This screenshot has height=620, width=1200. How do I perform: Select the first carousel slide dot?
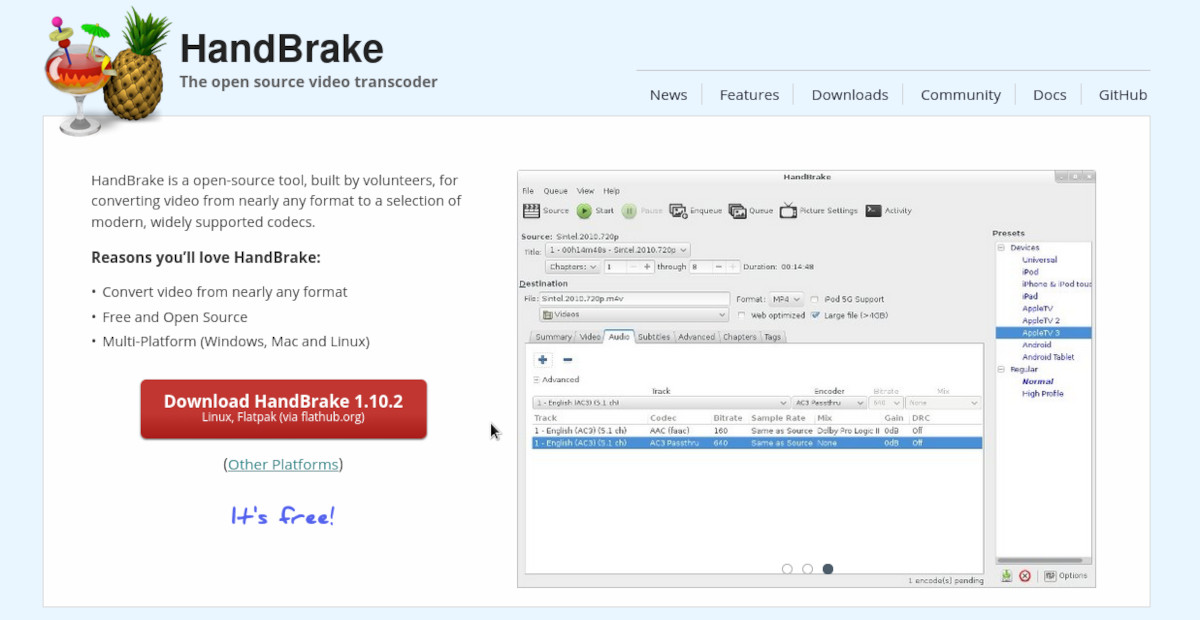pyautogui.click(x=787, y=569)
